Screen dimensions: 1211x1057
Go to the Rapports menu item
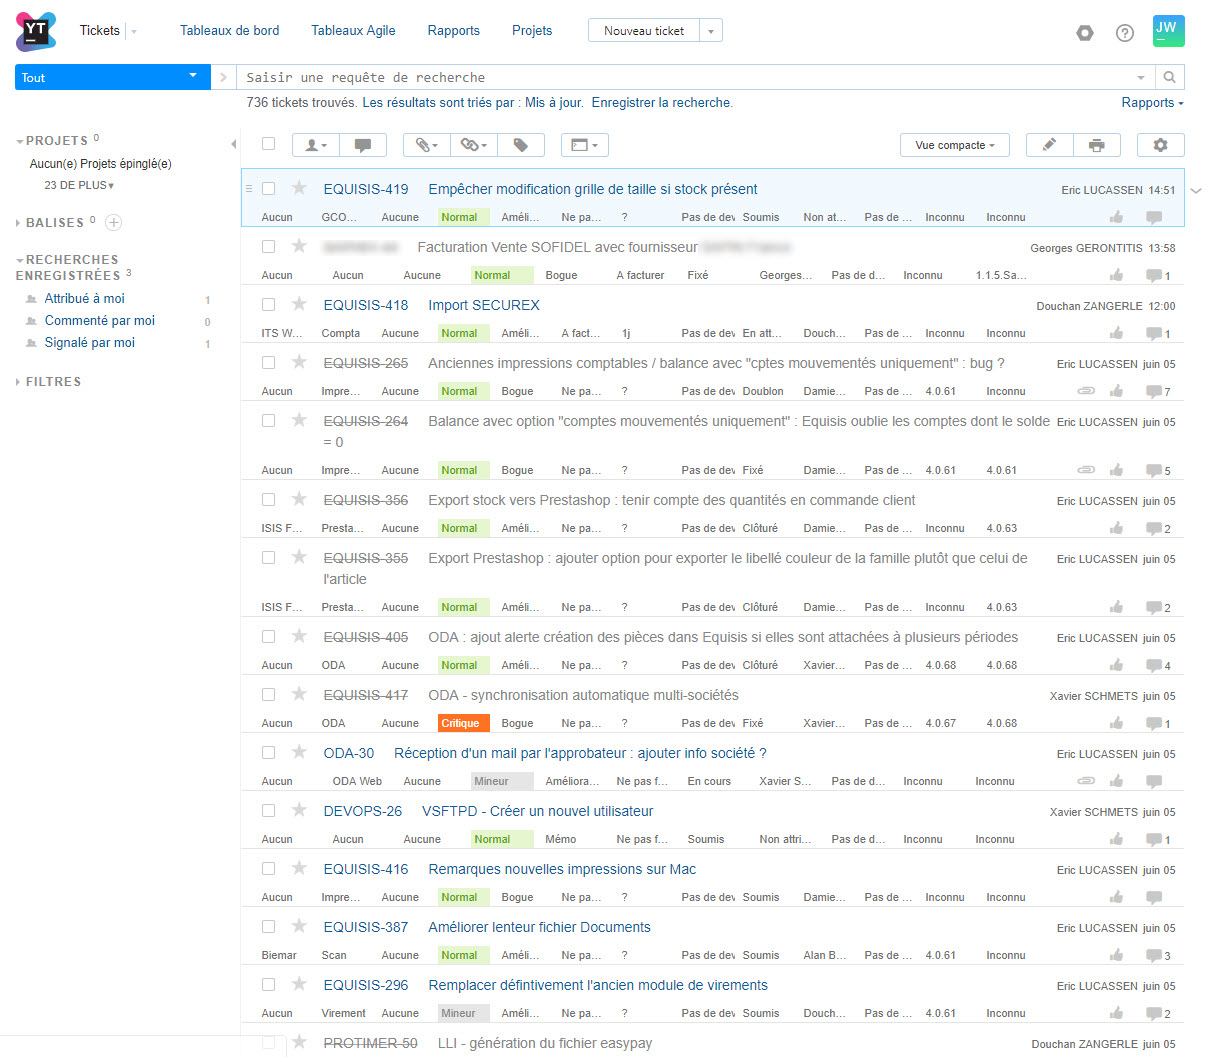[x=453, y=31]
